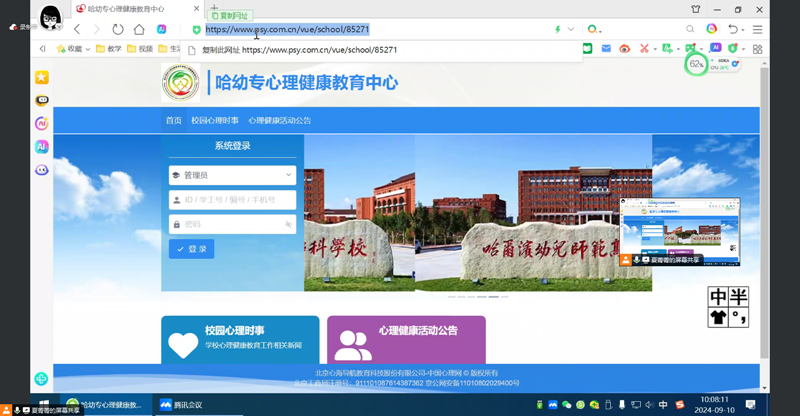Open Tencent Meeting from the taskbar

click(x=181, y=405)
